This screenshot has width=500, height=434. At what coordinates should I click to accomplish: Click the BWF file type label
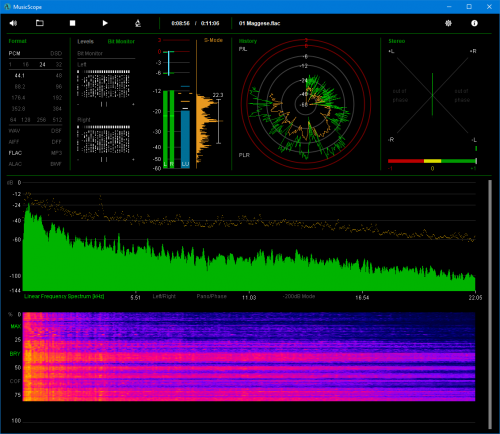coord(56,164)
